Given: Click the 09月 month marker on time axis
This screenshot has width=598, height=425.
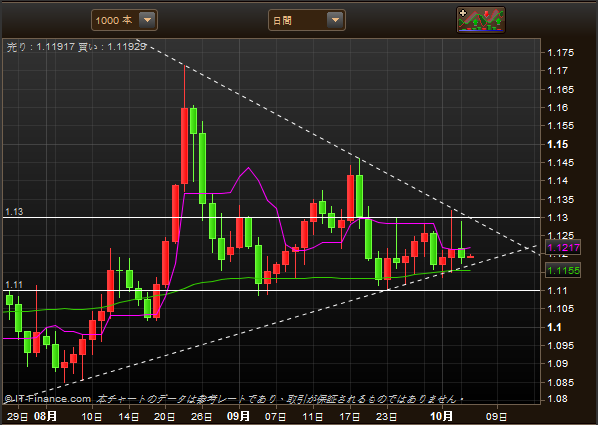Looking at the screenshot, I should point(238,416).
